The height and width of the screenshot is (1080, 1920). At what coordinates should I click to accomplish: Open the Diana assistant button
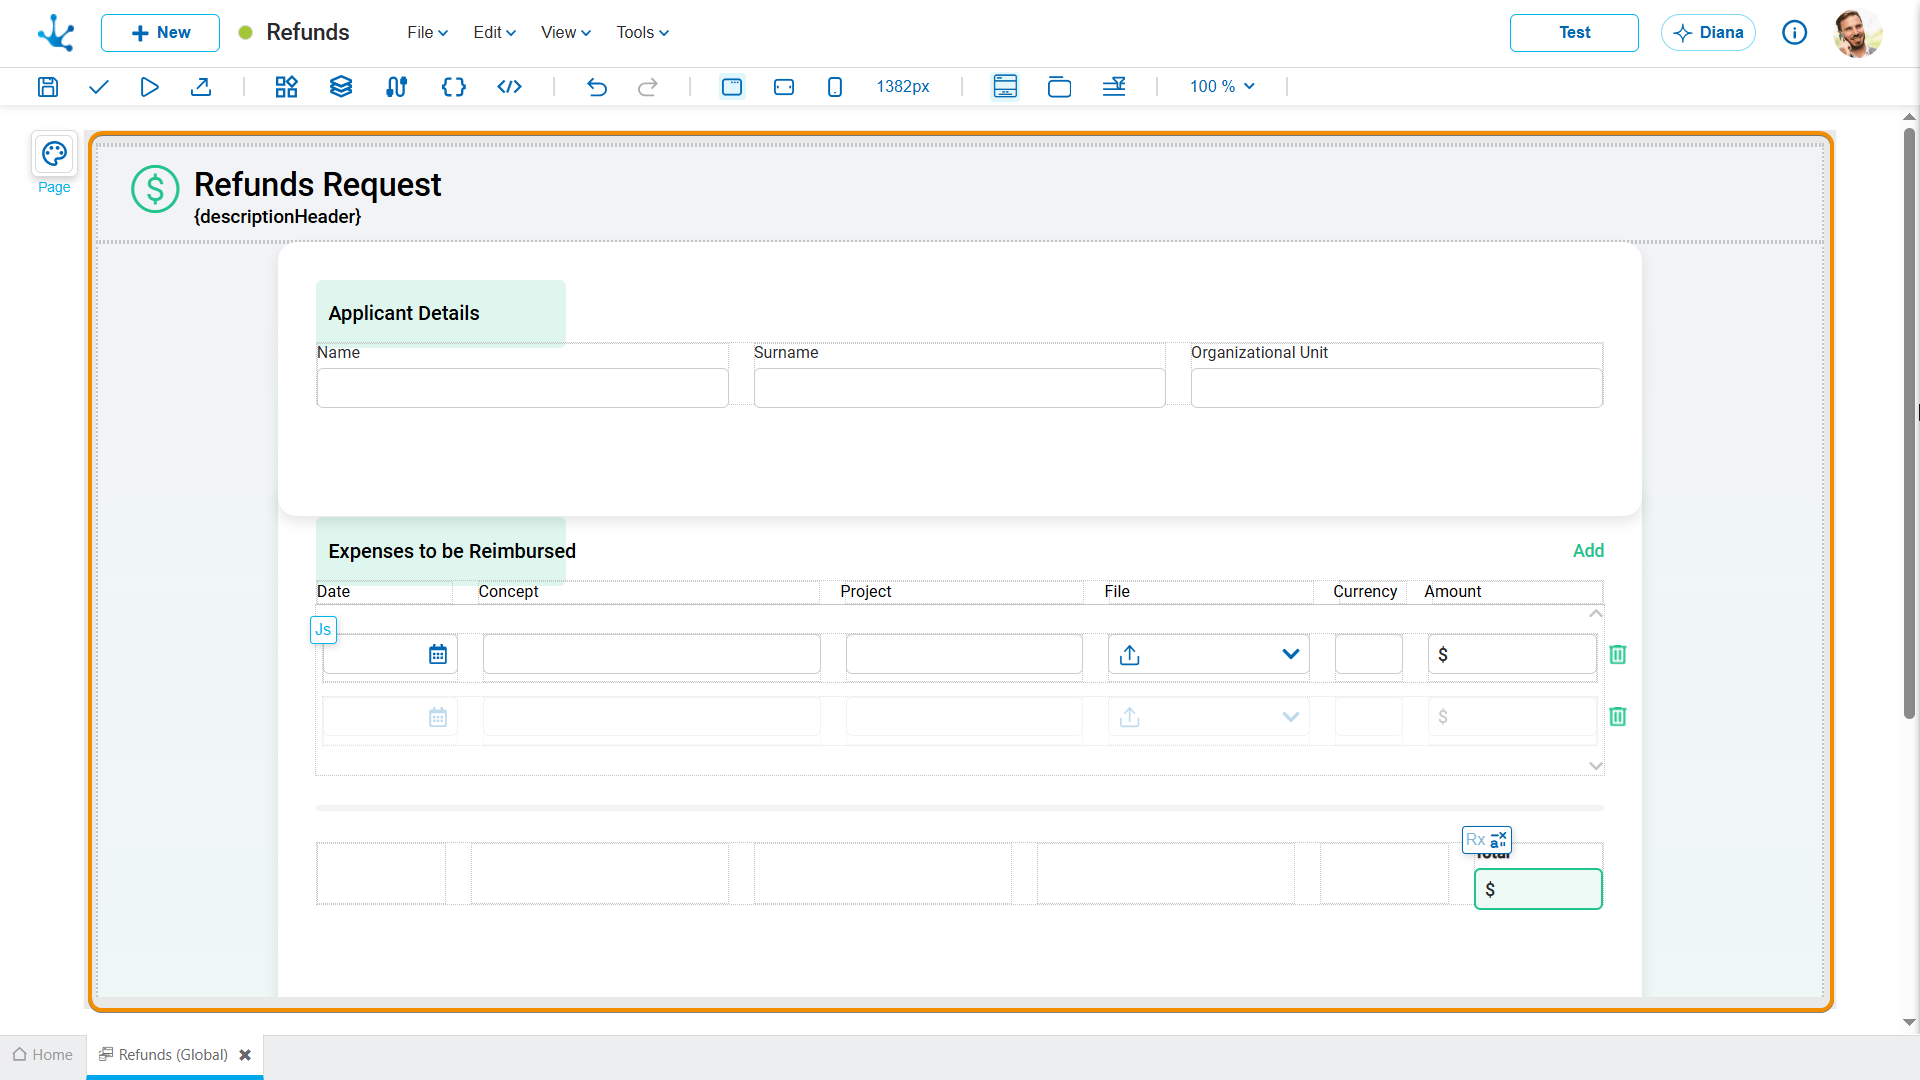(x=1708, y=33)
